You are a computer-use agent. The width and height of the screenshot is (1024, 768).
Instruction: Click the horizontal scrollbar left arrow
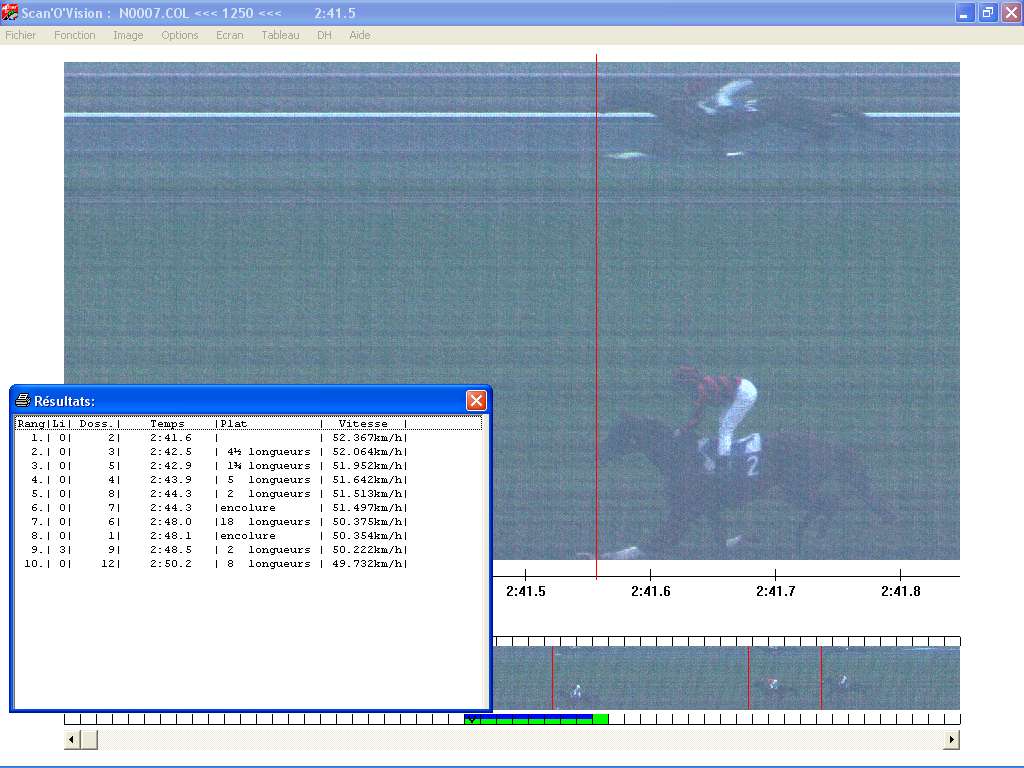(72, 739)
